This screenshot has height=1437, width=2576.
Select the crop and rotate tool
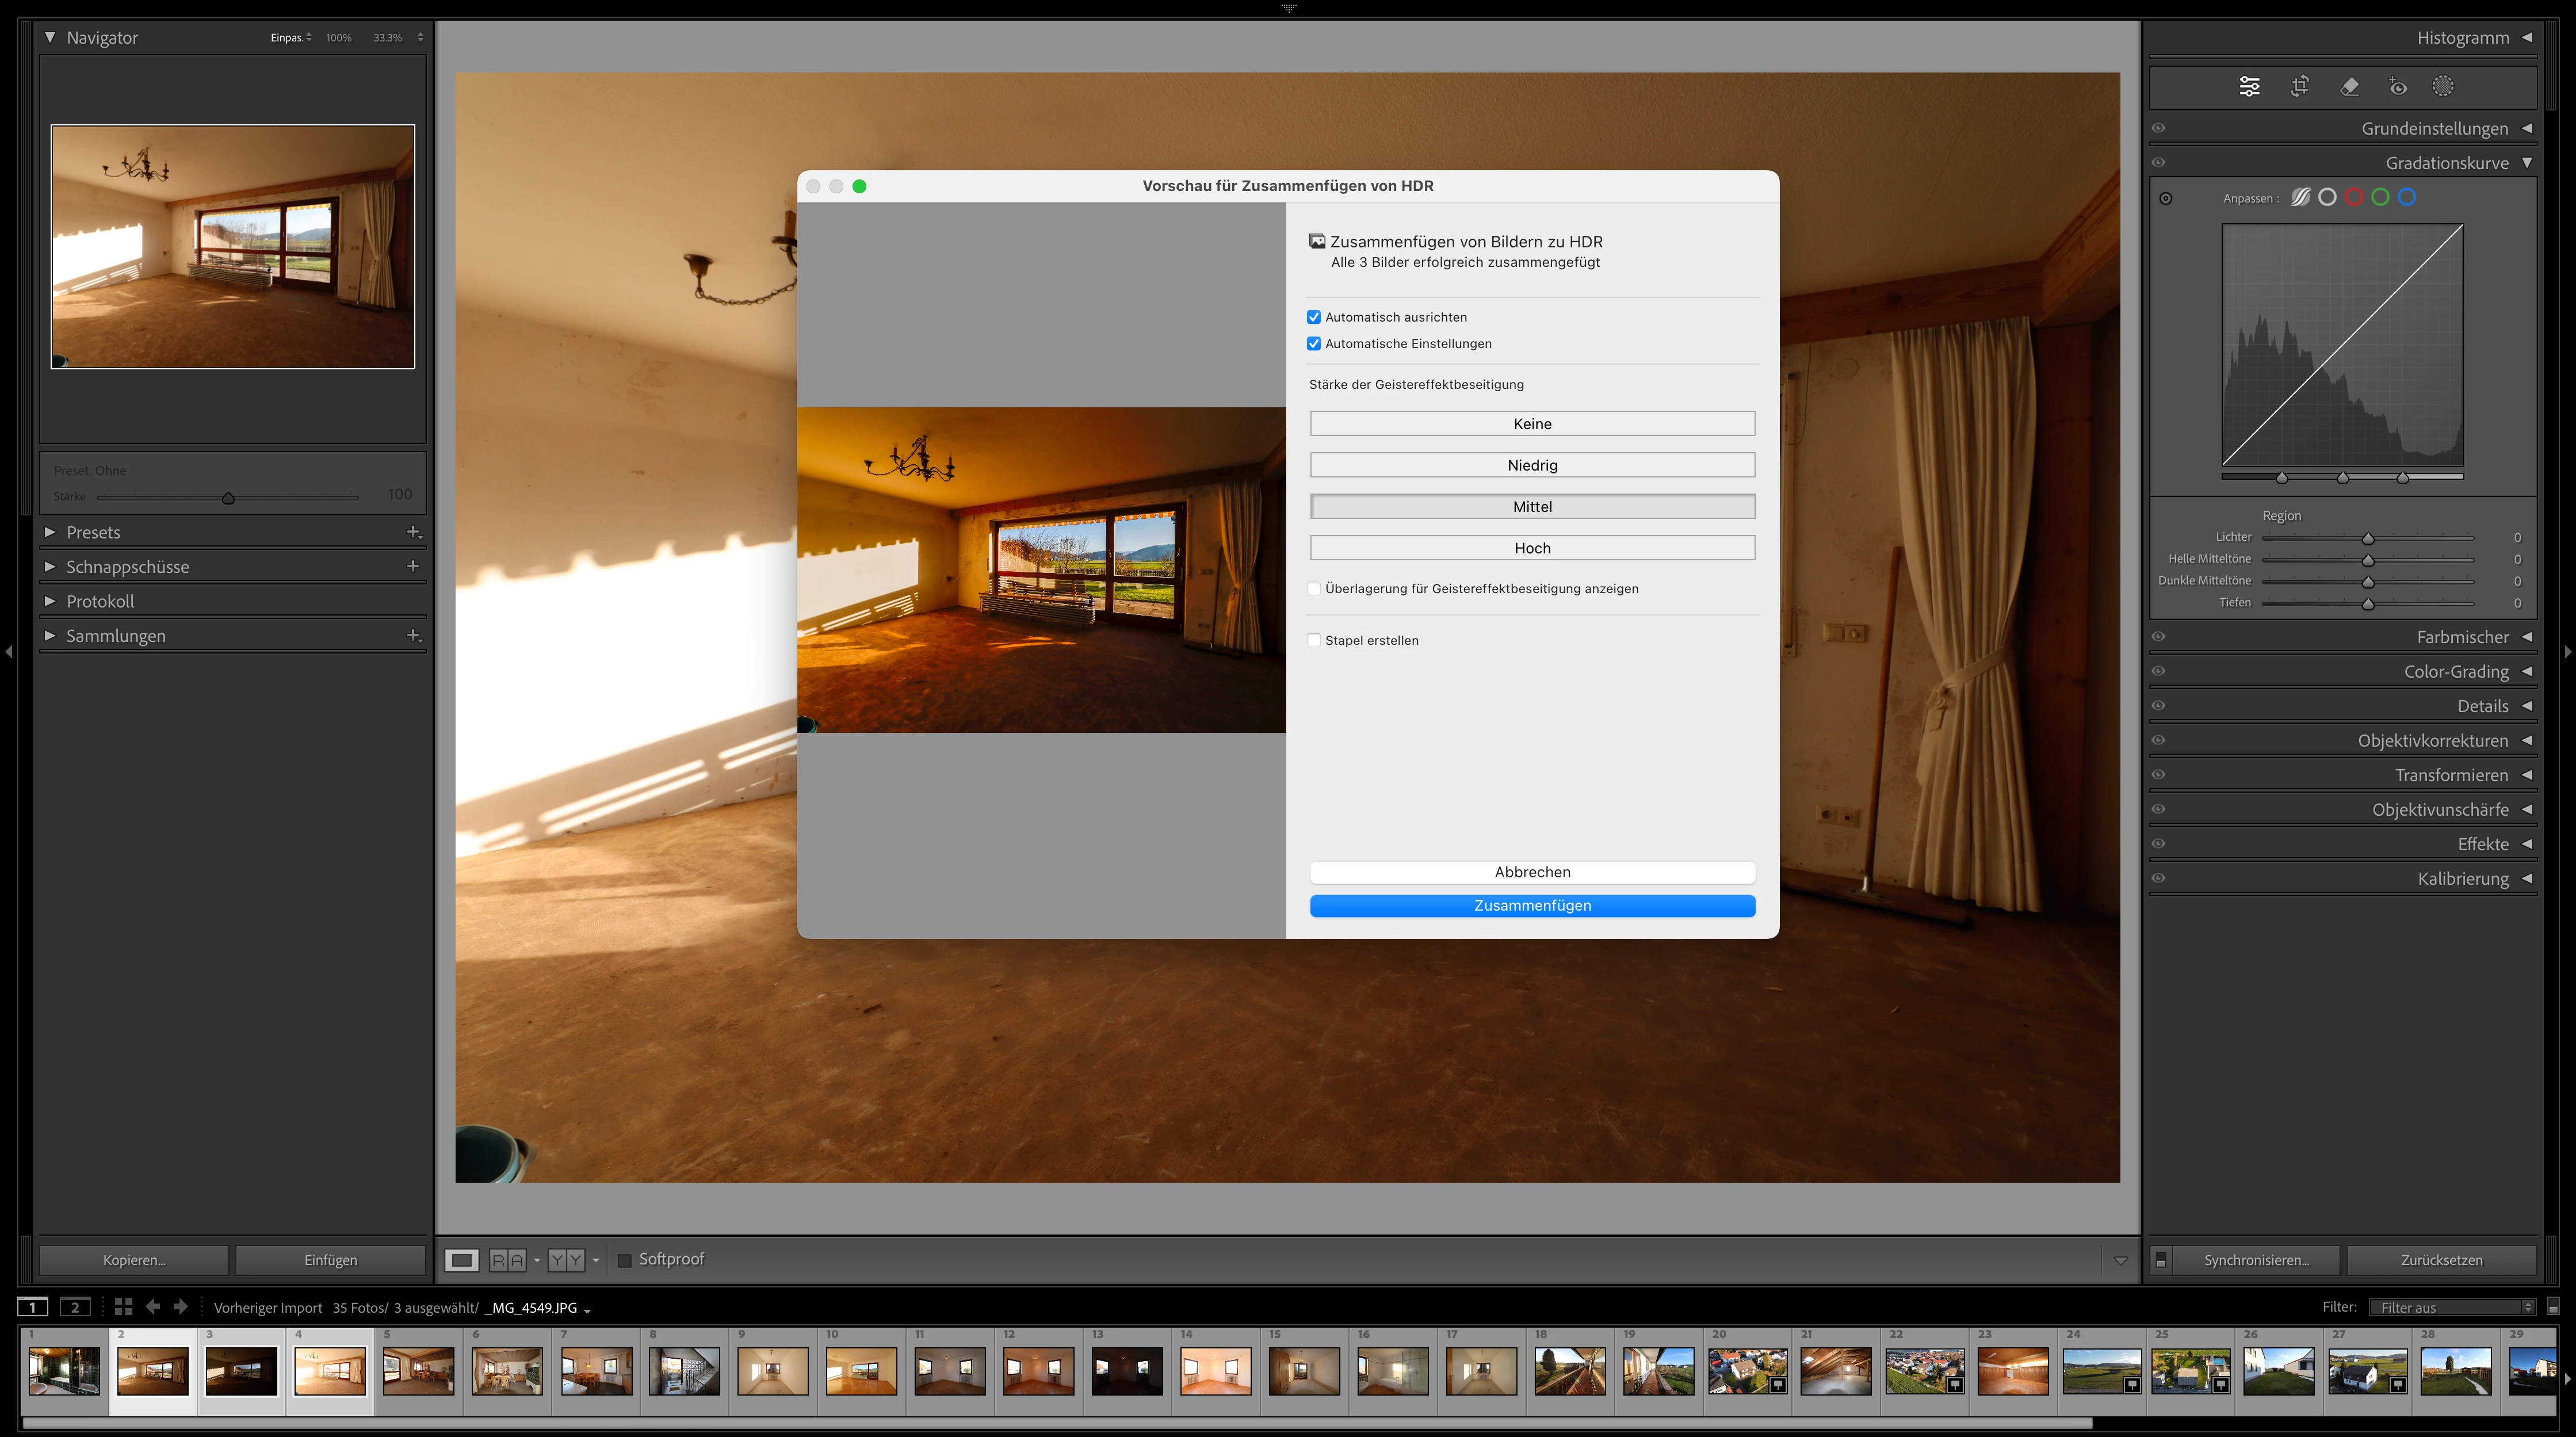click(x=2299, y=87)
